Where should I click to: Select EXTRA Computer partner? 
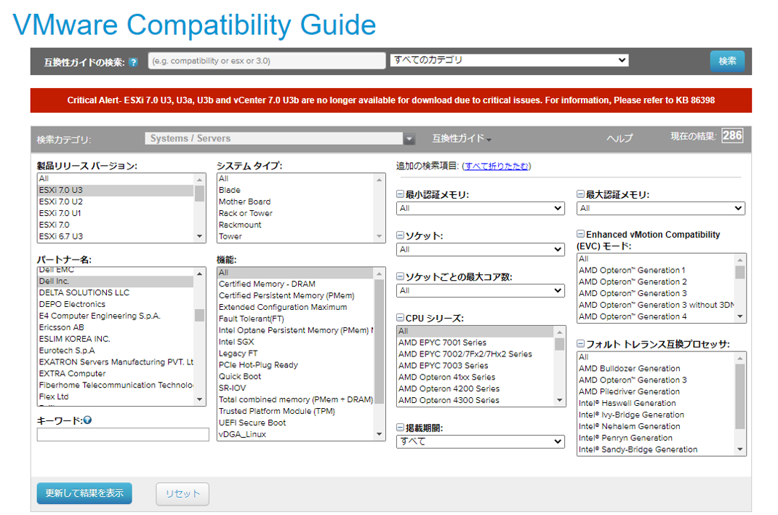click(116, 374)
